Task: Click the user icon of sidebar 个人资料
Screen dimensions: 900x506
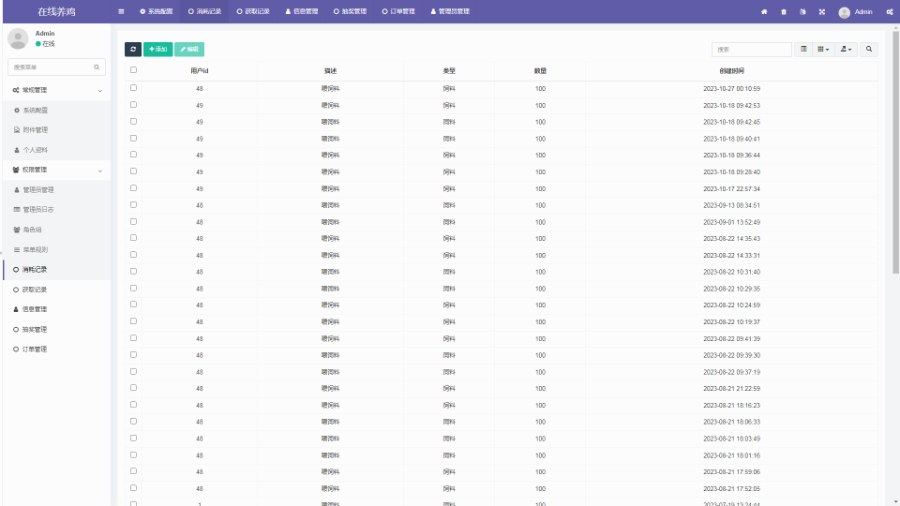Action: [17, 150]
